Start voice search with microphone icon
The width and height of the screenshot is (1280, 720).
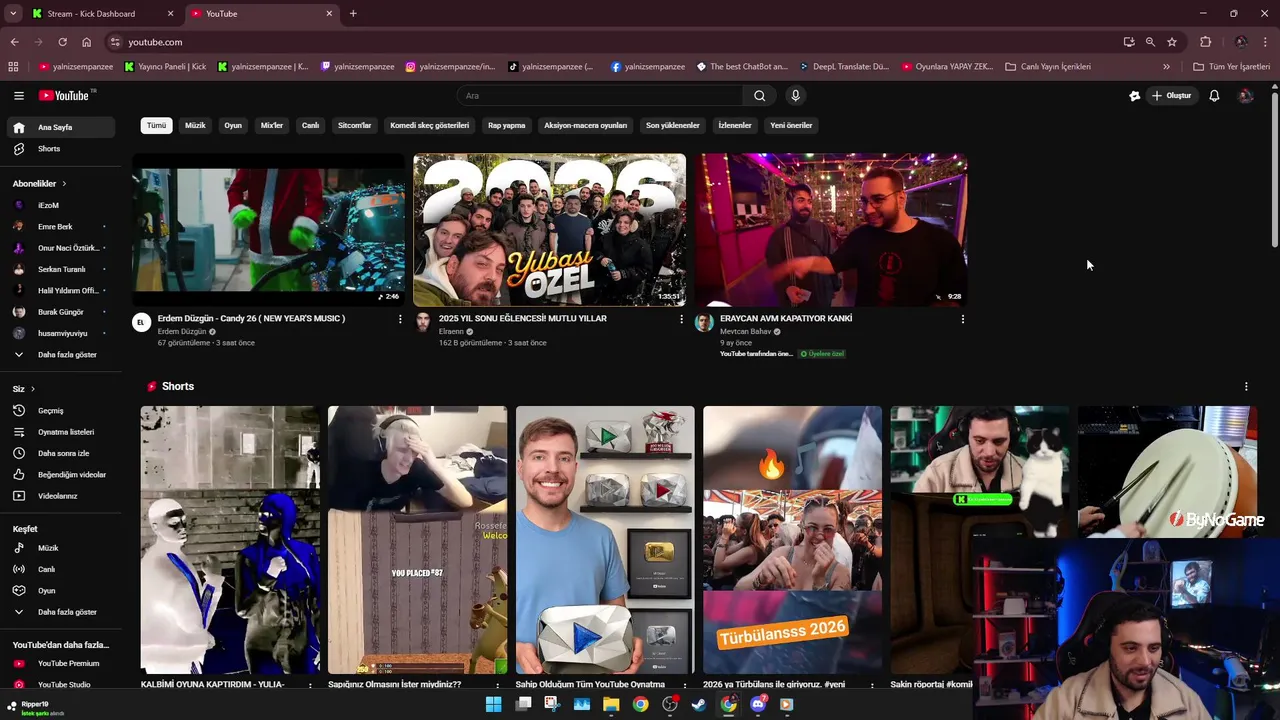pos(795,96)
